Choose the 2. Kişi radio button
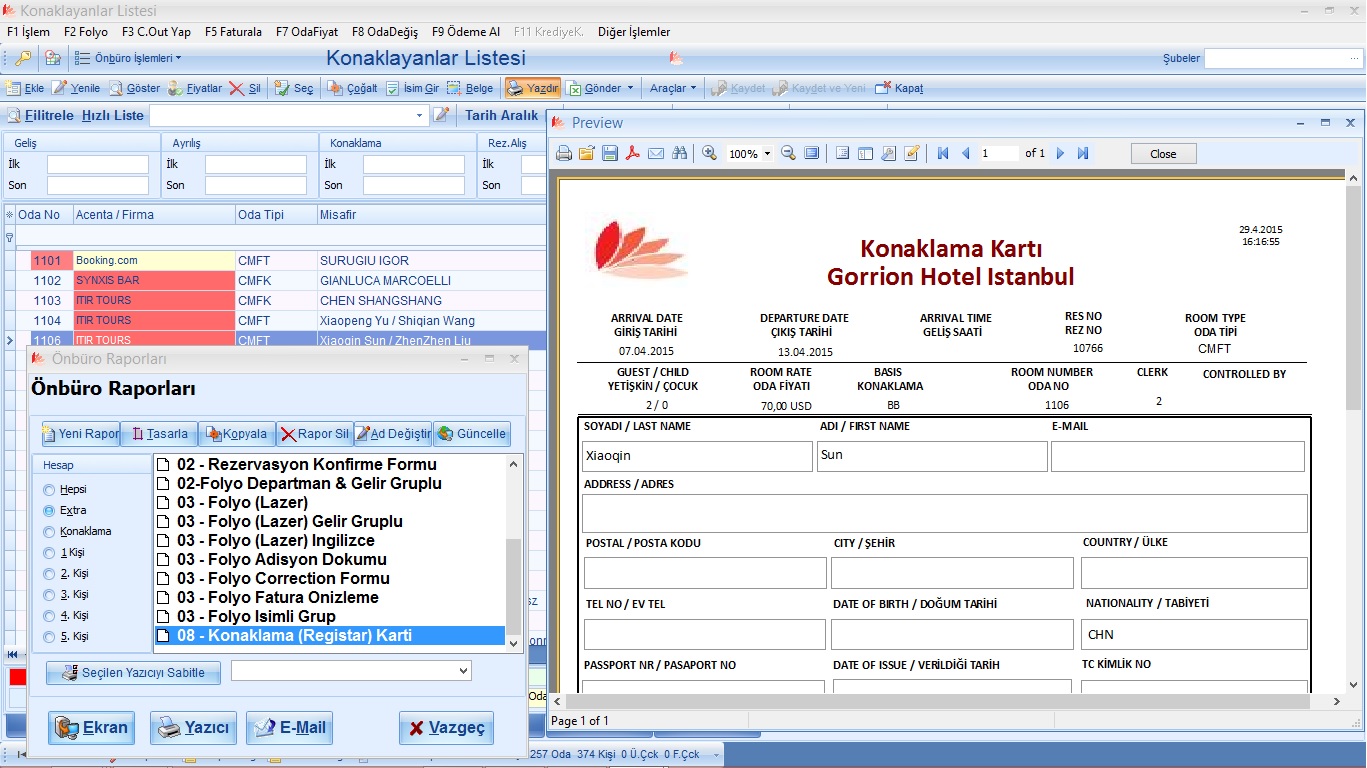 coord(49,574)
